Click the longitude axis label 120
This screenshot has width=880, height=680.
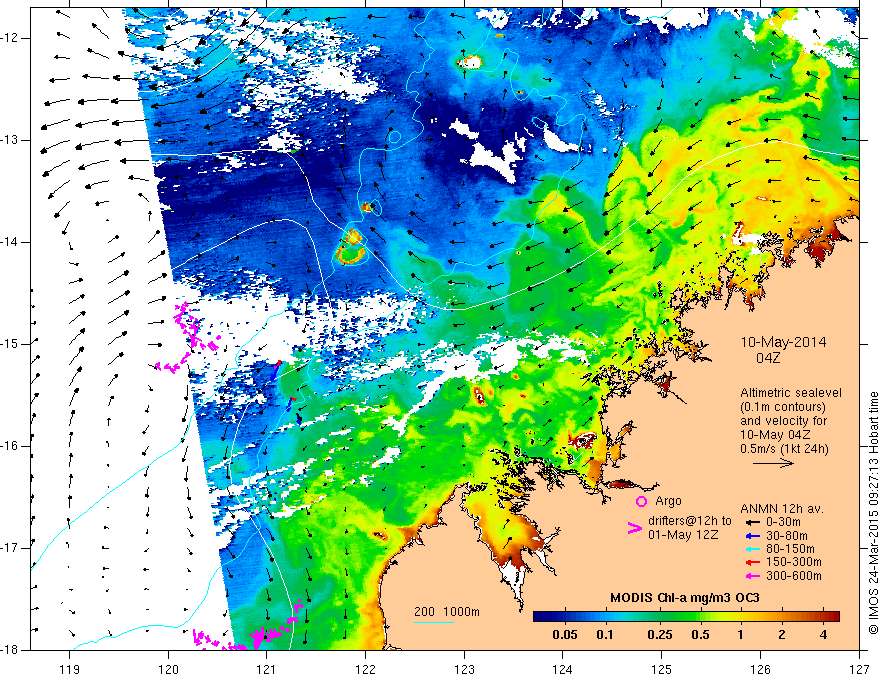click(x=168, y=669)
